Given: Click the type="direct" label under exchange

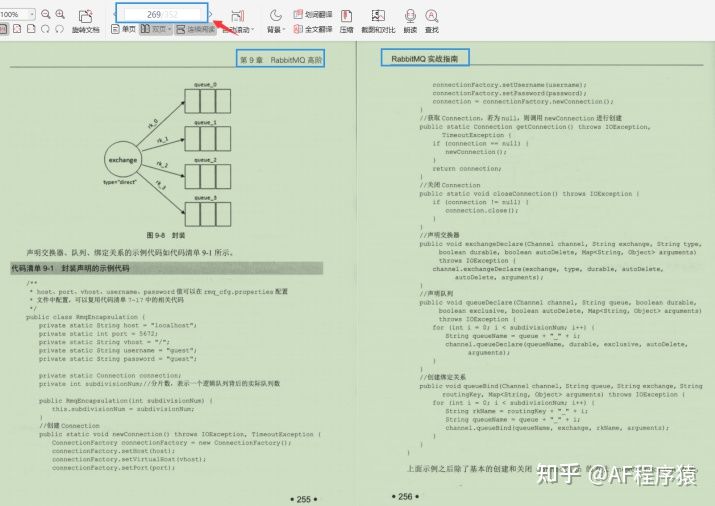Looking at the screenshot, I should [120, 182].
